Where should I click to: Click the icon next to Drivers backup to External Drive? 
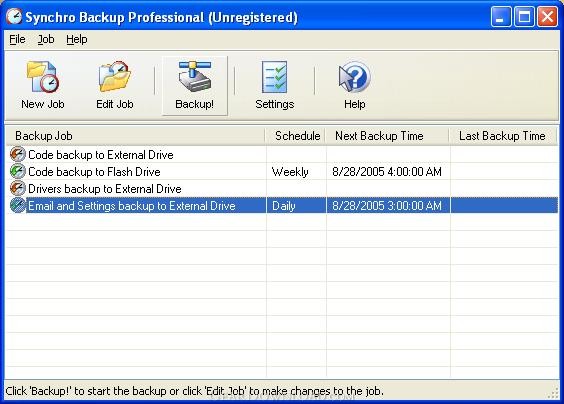point(17,188)
